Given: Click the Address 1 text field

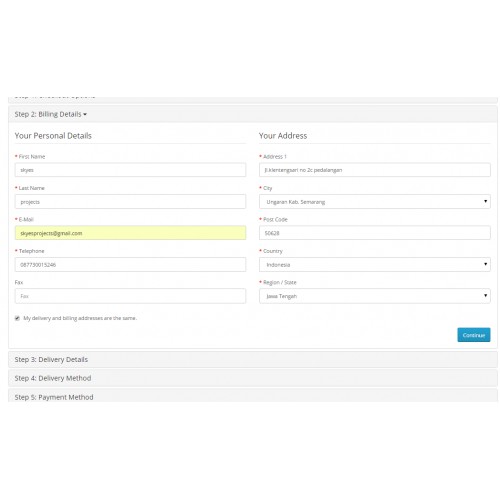Looking at the screenshot, I should click(375, 170).
